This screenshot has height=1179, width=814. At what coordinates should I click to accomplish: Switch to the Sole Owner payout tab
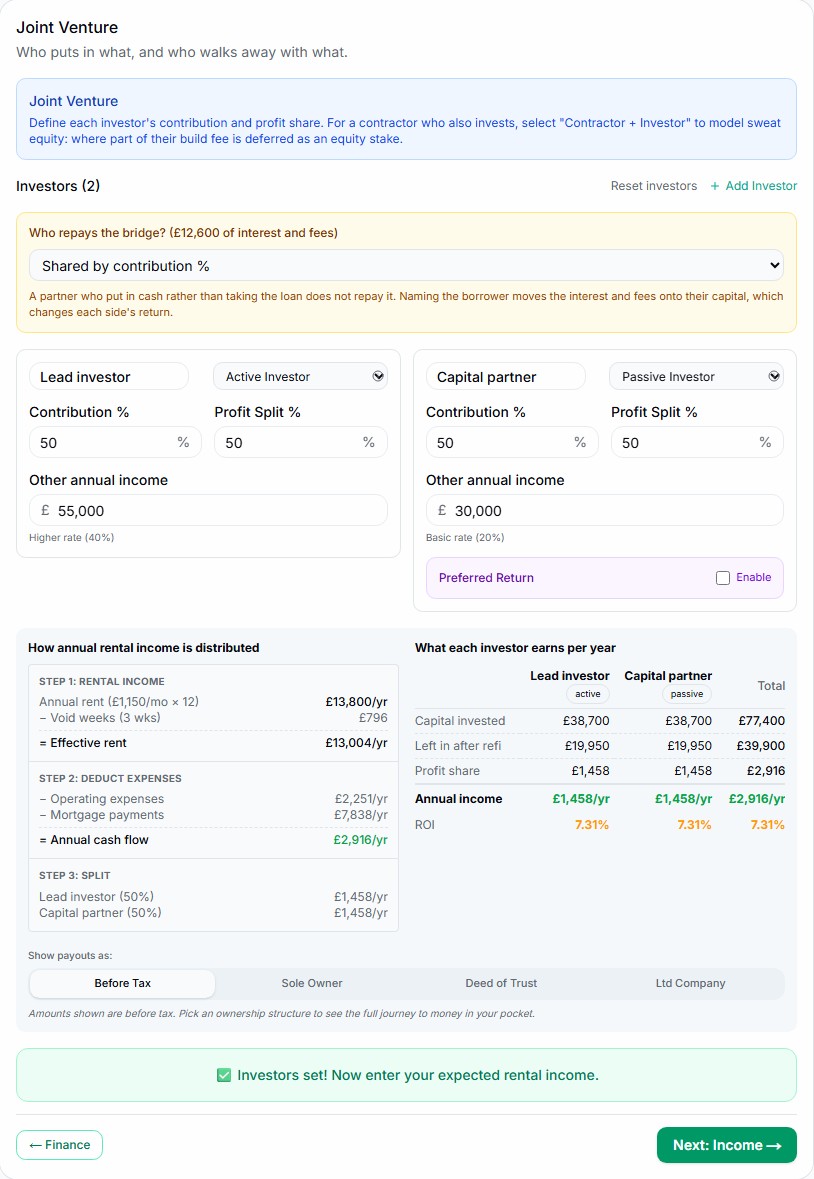point(312,983)
